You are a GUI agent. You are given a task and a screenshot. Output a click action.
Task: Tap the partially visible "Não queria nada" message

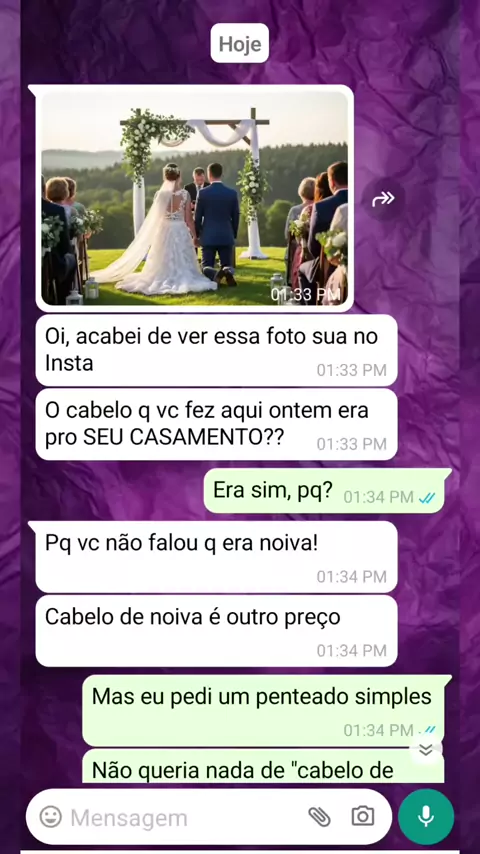pyautogui.click(x=263, y=766)
